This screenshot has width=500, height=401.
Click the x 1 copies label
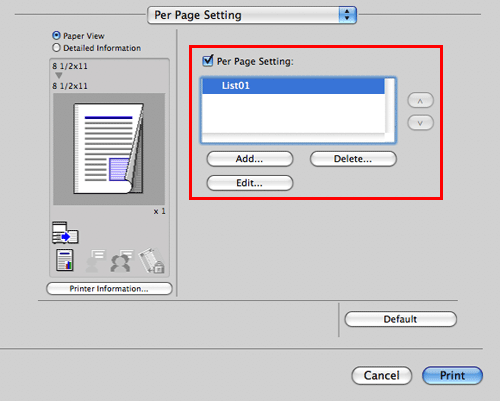point(159,211)
